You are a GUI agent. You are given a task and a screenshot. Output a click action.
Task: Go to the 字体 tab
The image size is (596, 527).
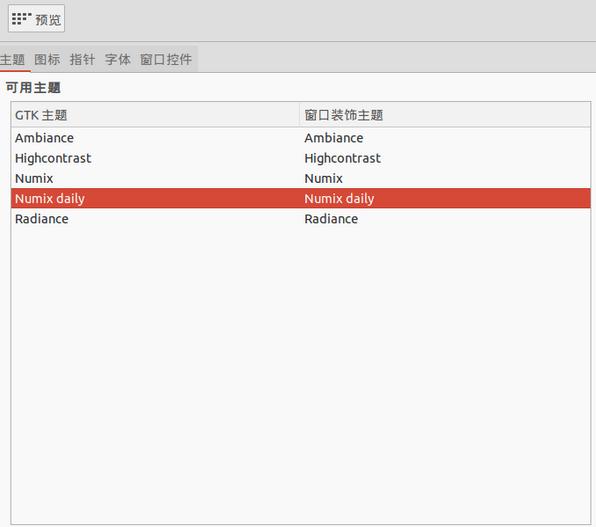pos(118,60)
